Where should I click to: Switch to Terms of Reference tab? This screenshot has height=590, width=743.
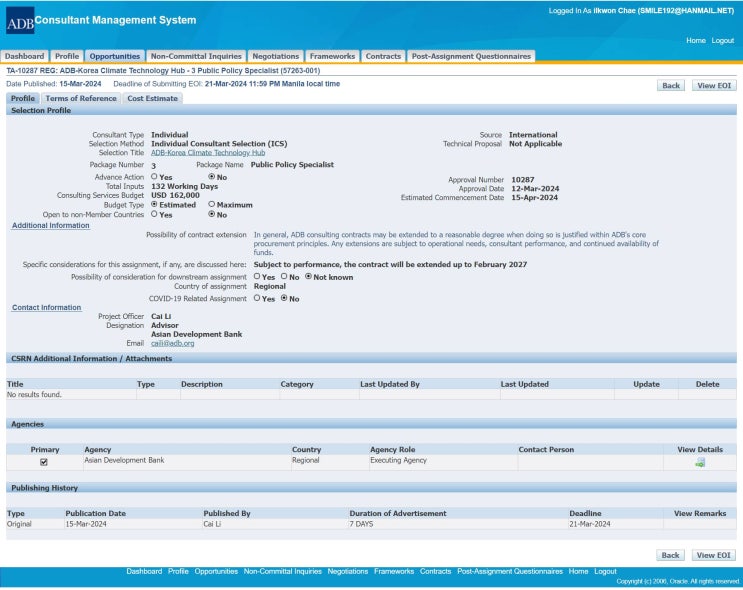tap(81, 98)
